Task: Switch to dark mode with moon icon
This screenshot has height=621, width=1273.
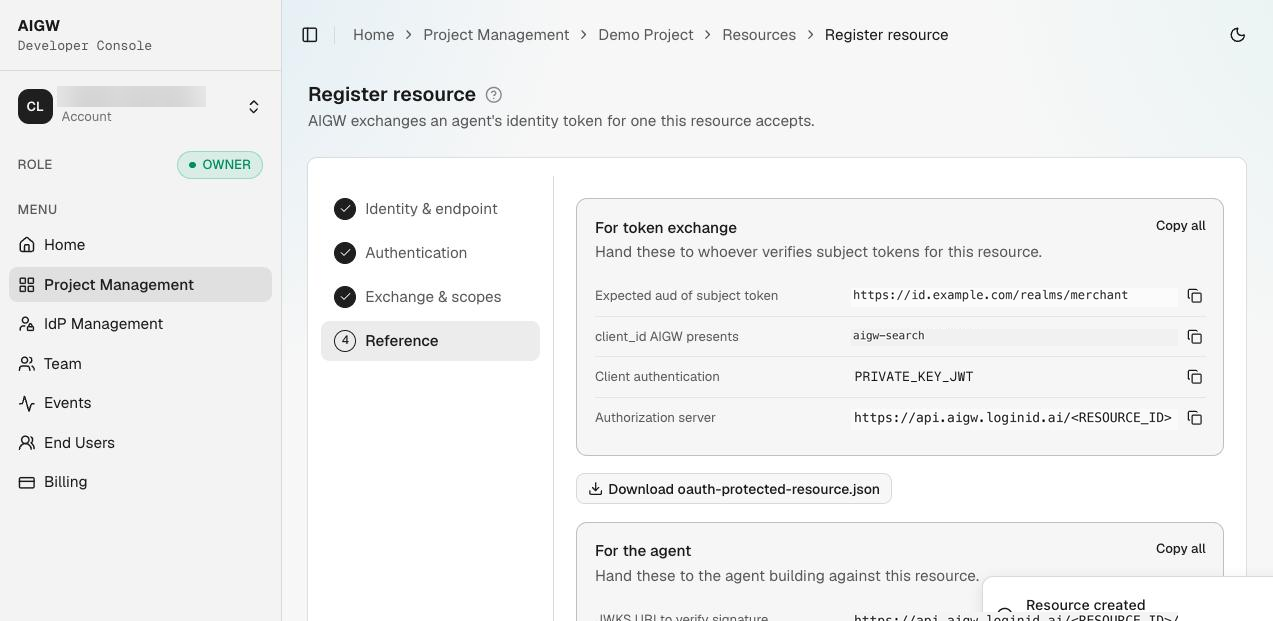Action: [1238, 35]
